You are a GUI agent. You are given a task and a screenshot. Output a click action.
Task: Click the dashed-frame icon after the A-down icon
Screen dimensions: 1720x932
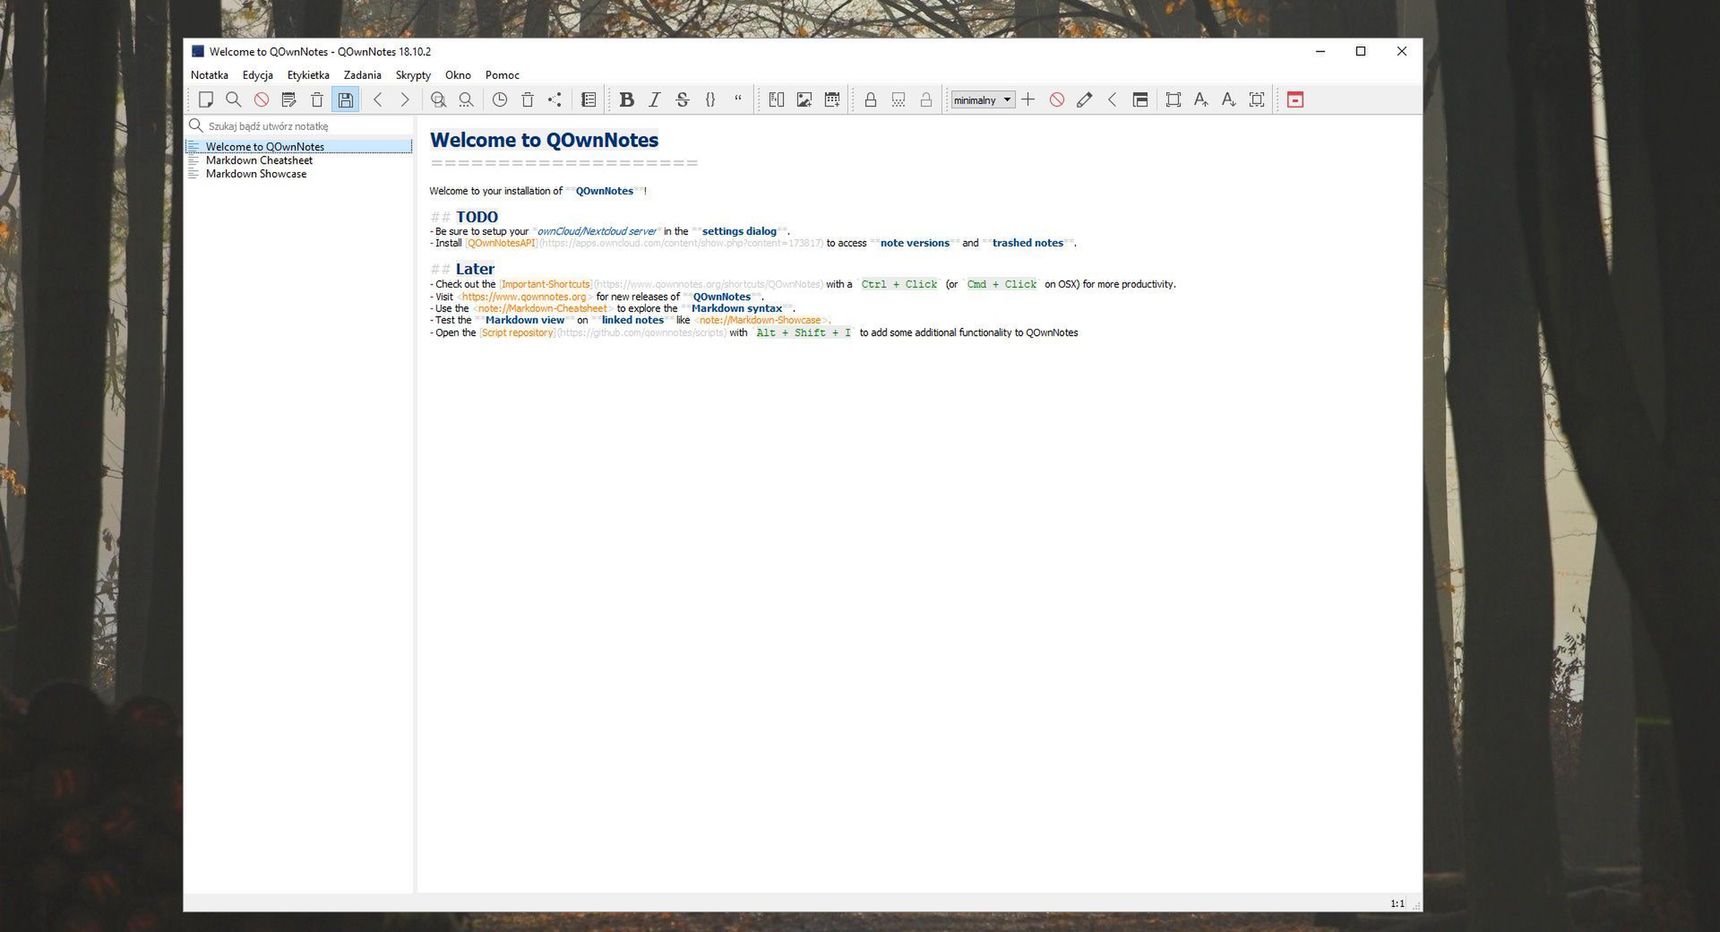point(1257,100)
